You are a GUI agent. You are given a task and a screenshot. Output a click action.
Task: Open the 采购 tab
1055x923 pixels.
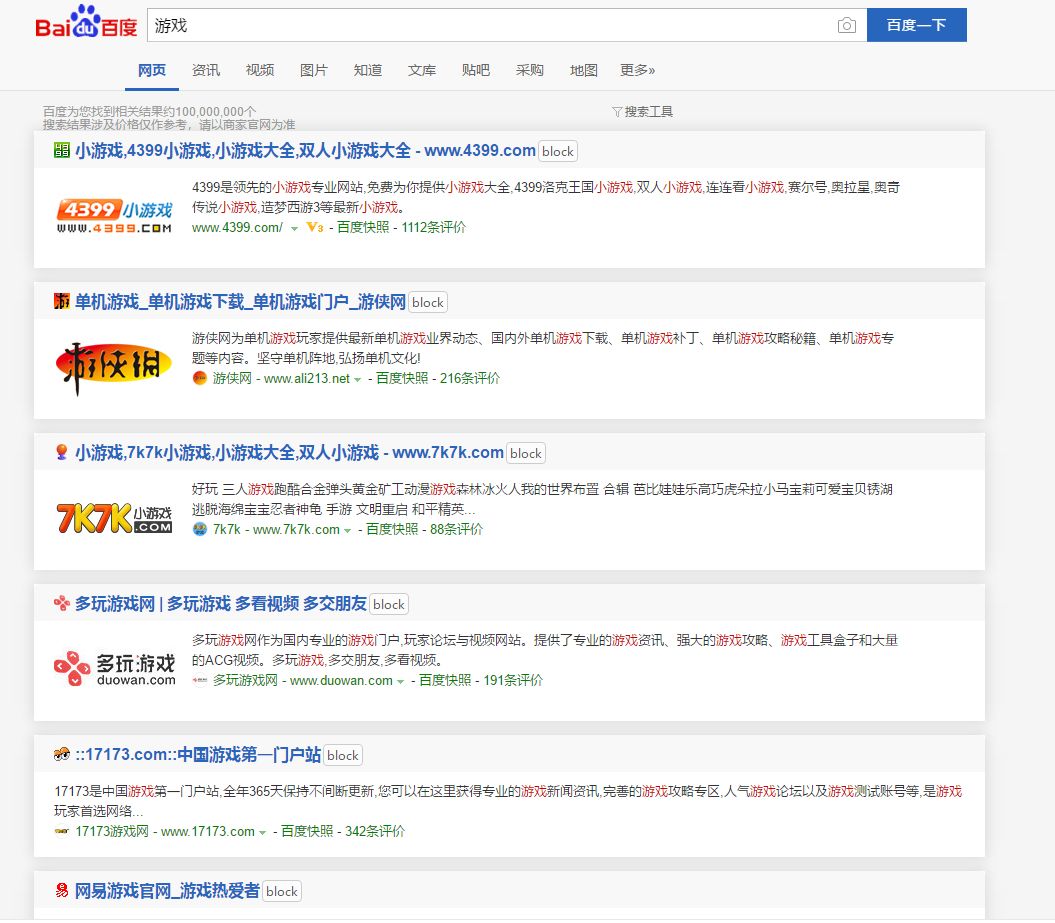click(530, 70)
